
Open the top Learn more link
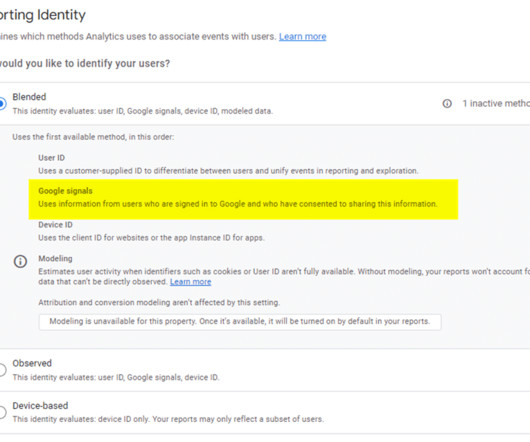[x=303, y=36]
